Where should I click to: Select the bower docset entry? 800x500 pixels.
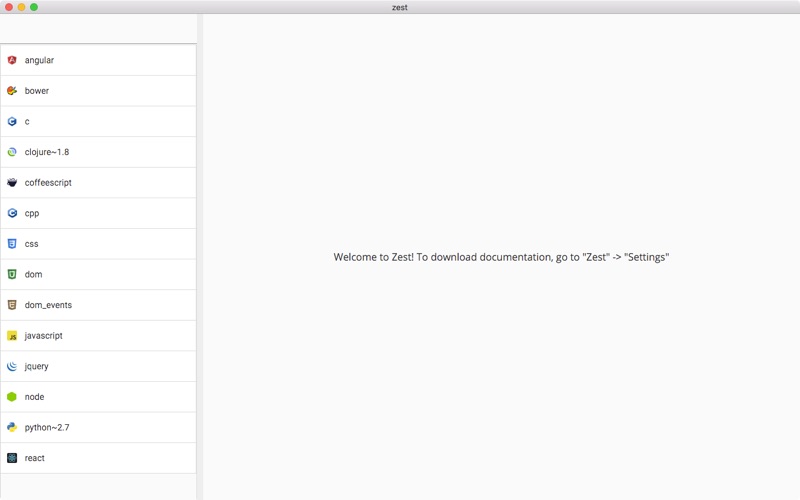(98, 91)
